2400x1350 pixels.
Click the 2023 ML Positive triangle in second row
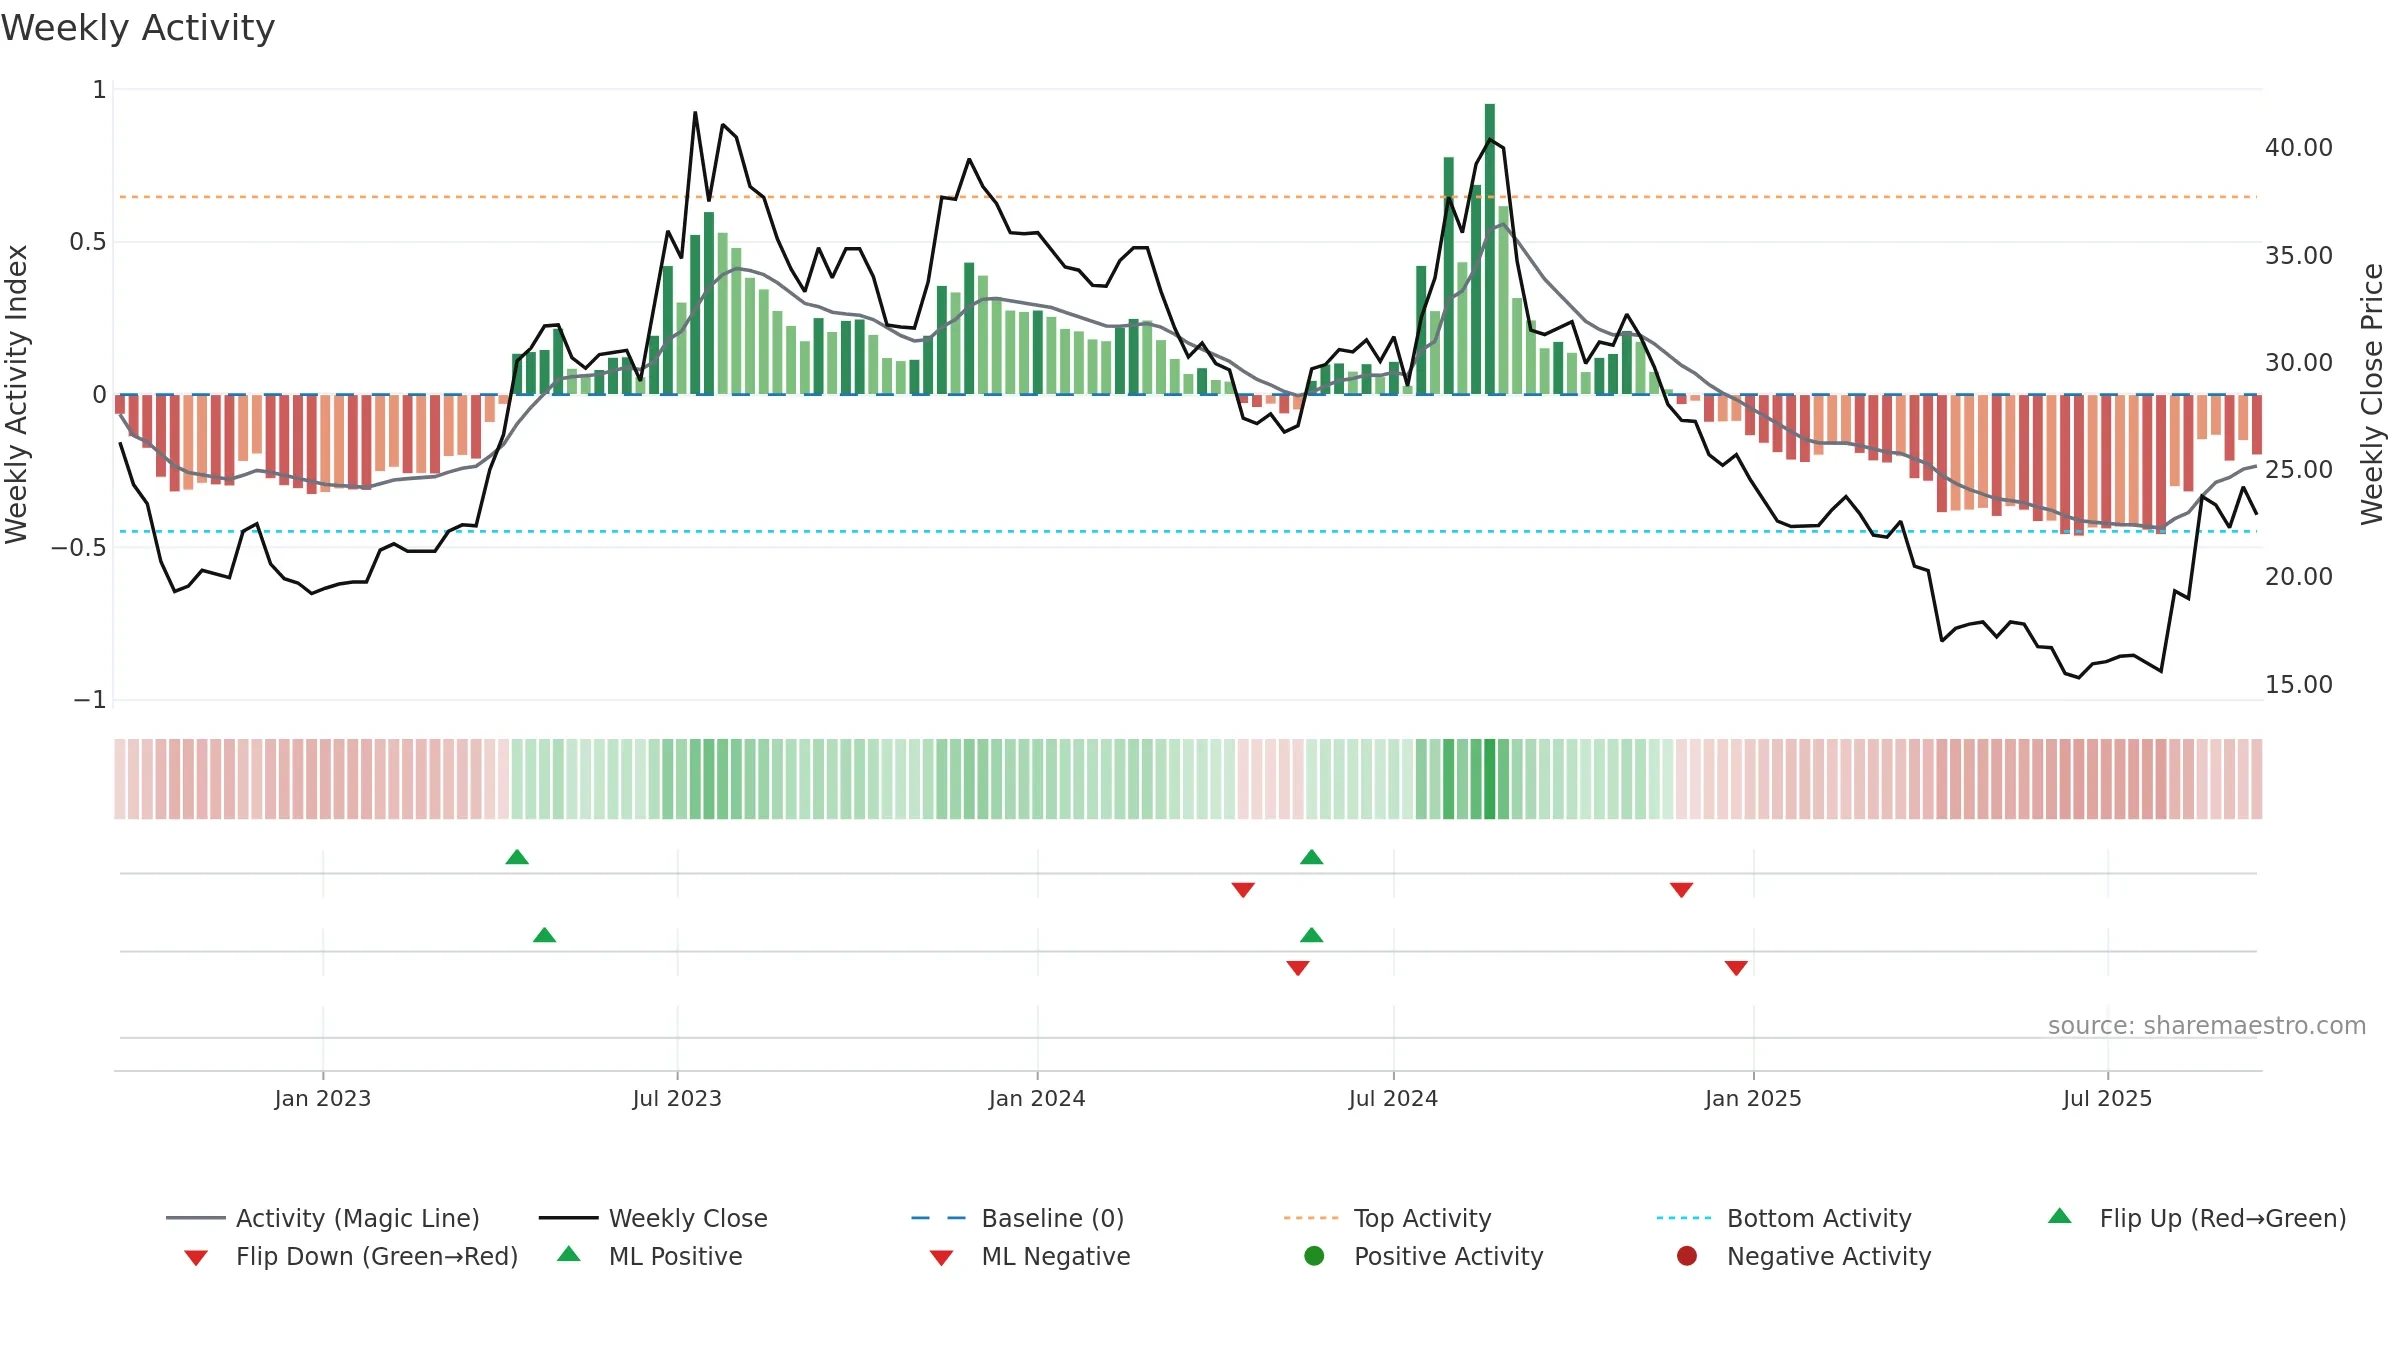tap(544, 935)
